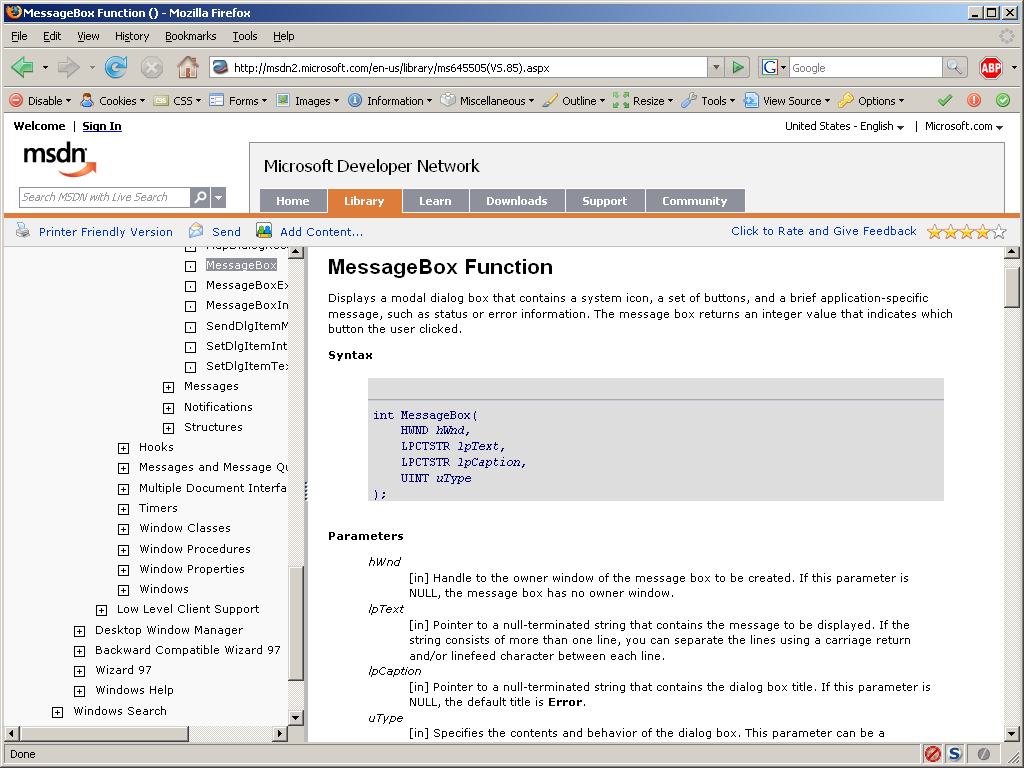
Task: Click the Sign In link
Action: [x=102, y=126]
